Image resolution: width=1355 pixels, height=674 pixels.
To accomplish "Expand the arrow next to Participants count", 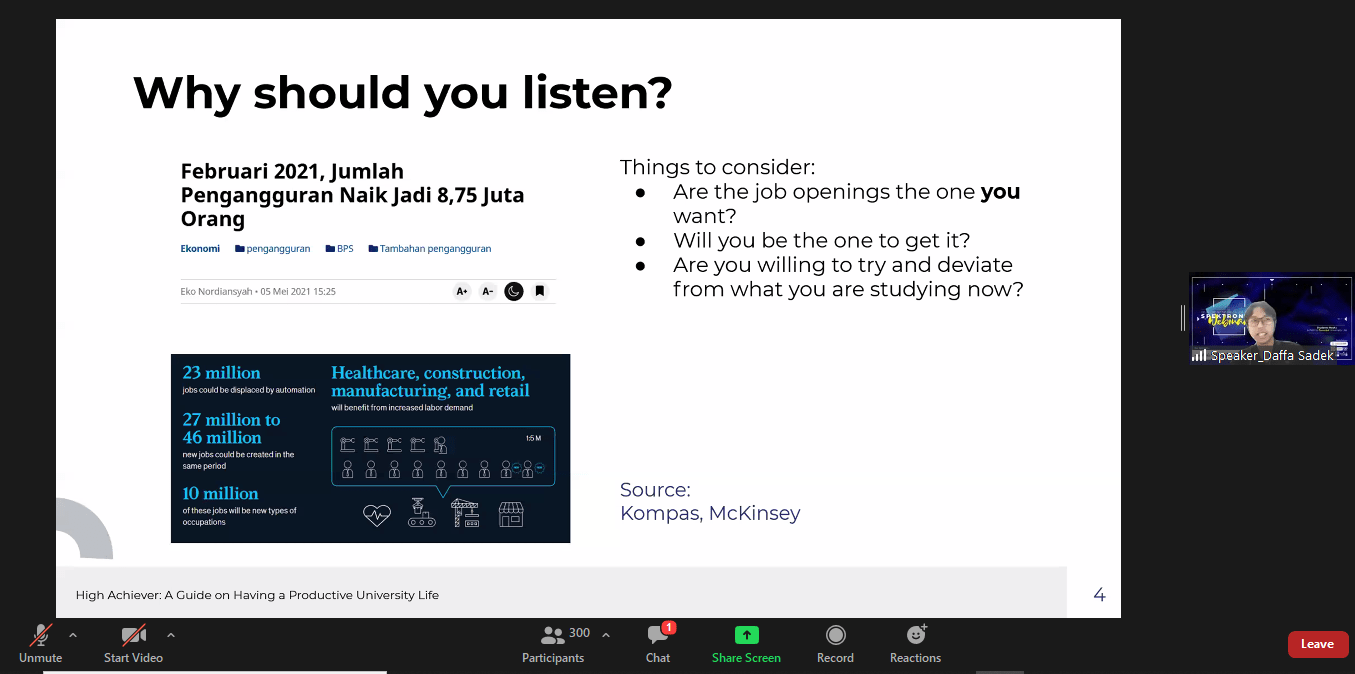I will click(606, 634).
